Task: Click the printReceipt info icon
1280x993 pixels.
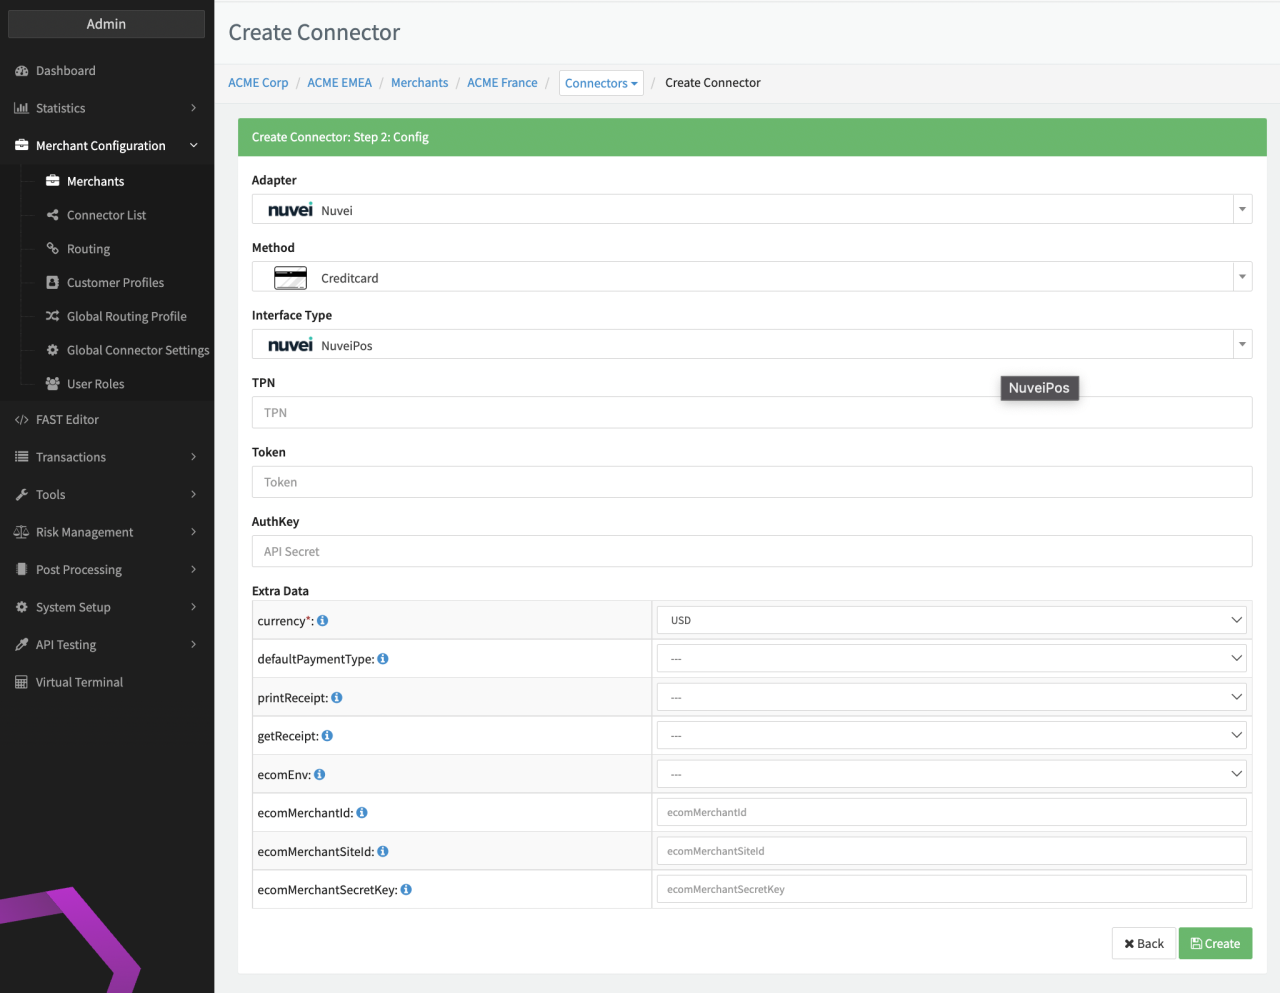Action: [x=337, y=698]
